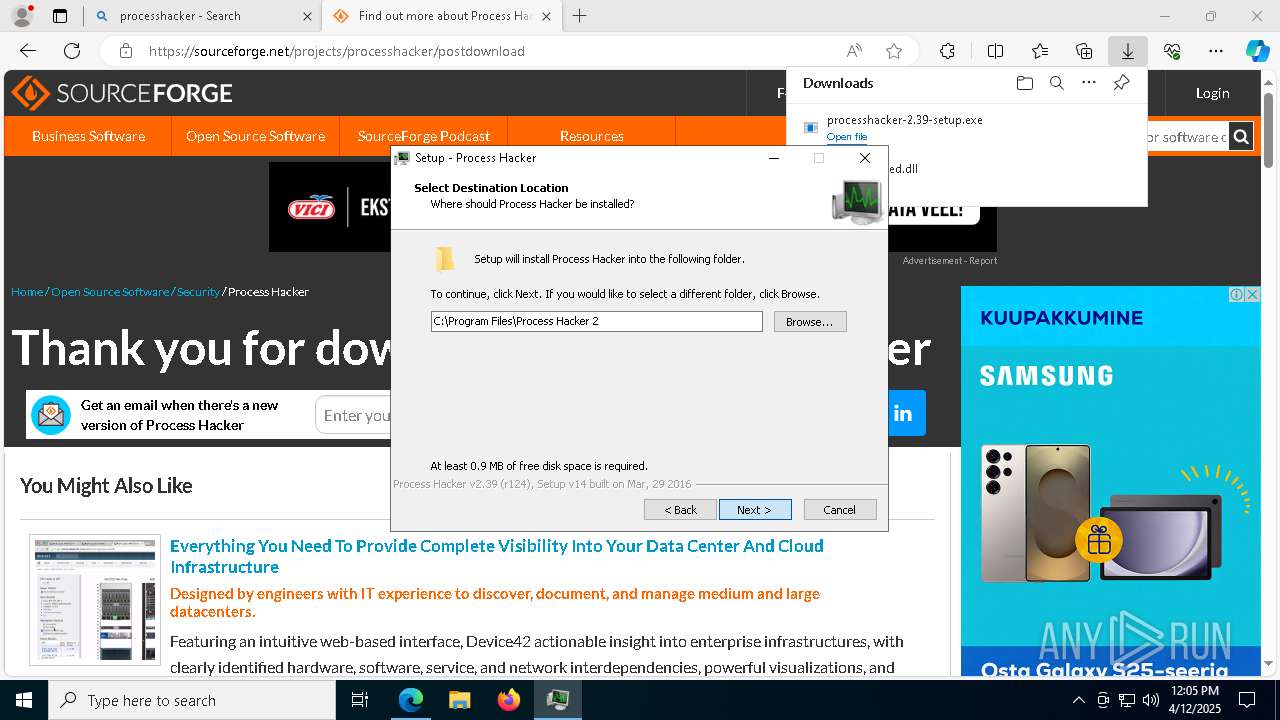Open Downloads folder icon in Downloads panel
The height and width of the screenshot is (720, 1280).
tap(1024, 83)
